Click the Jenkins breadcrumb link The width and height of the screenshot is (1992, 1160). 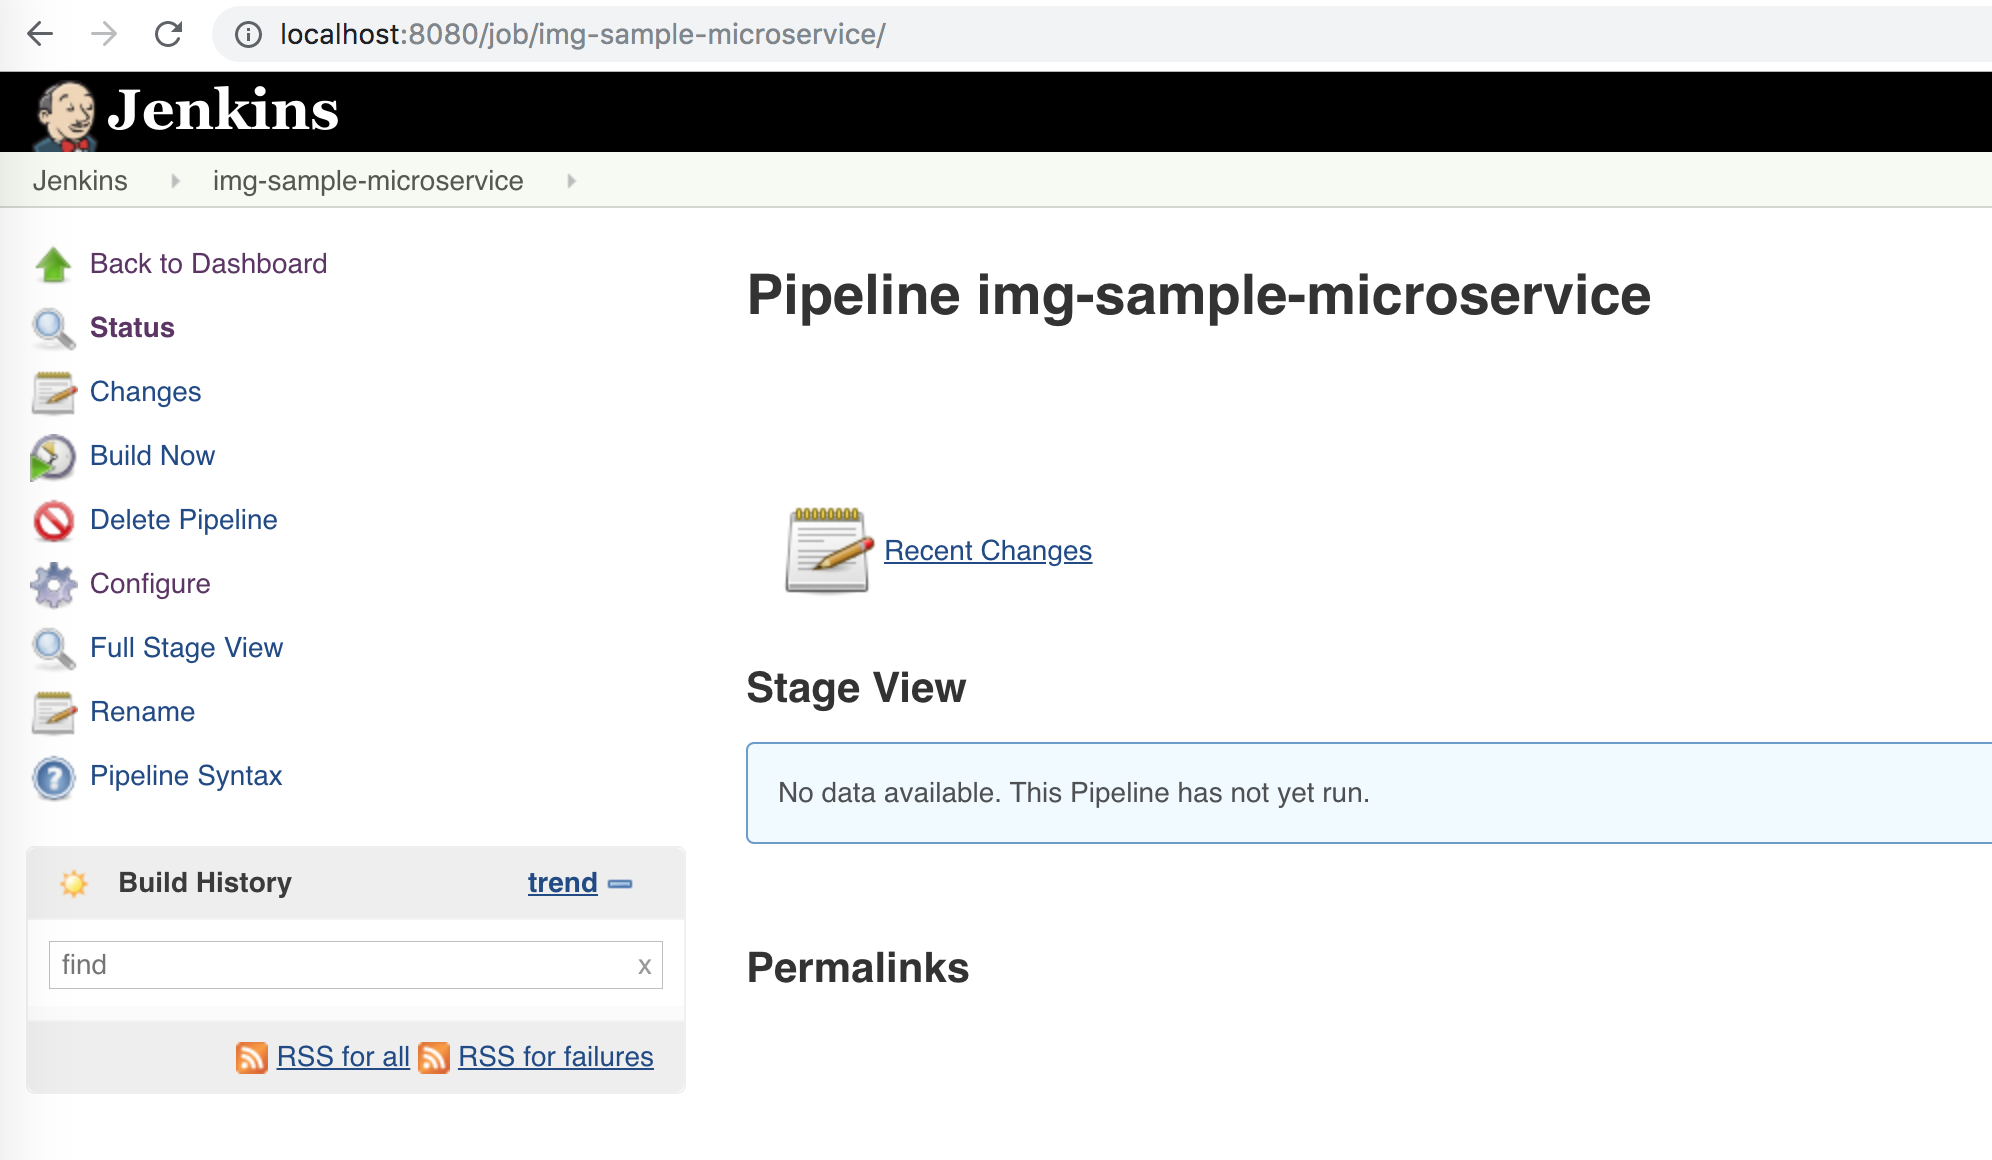pos(80,181)
